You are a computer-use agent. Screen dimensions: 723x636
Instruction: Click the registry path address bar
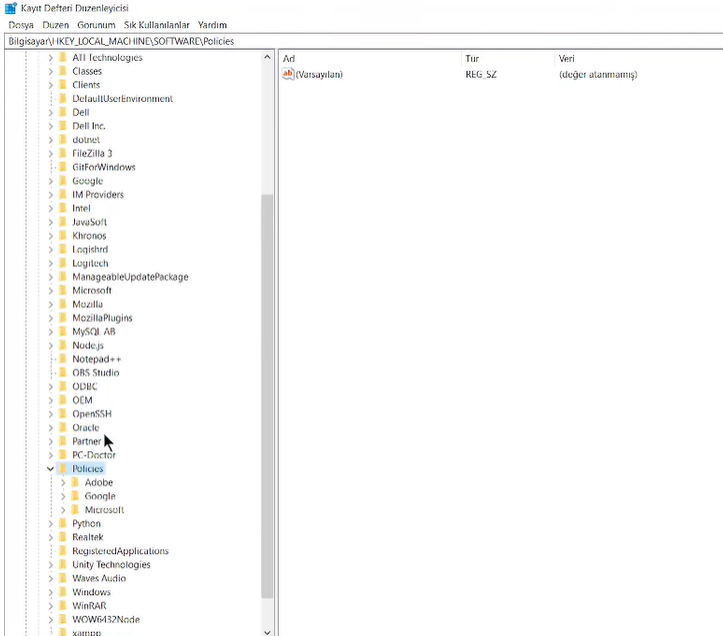(x=361, y=41)
